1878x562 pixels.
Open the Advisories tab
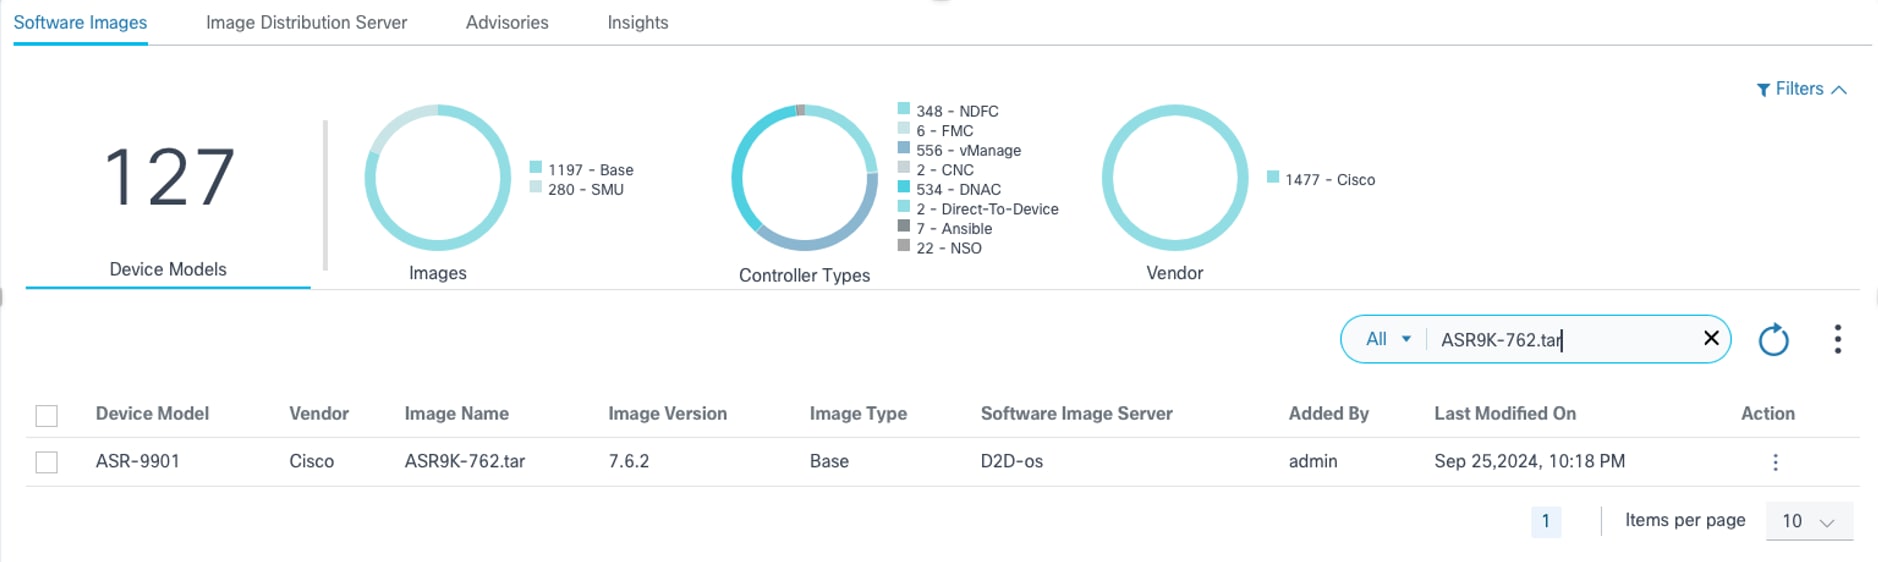click(x=507, y=22)
